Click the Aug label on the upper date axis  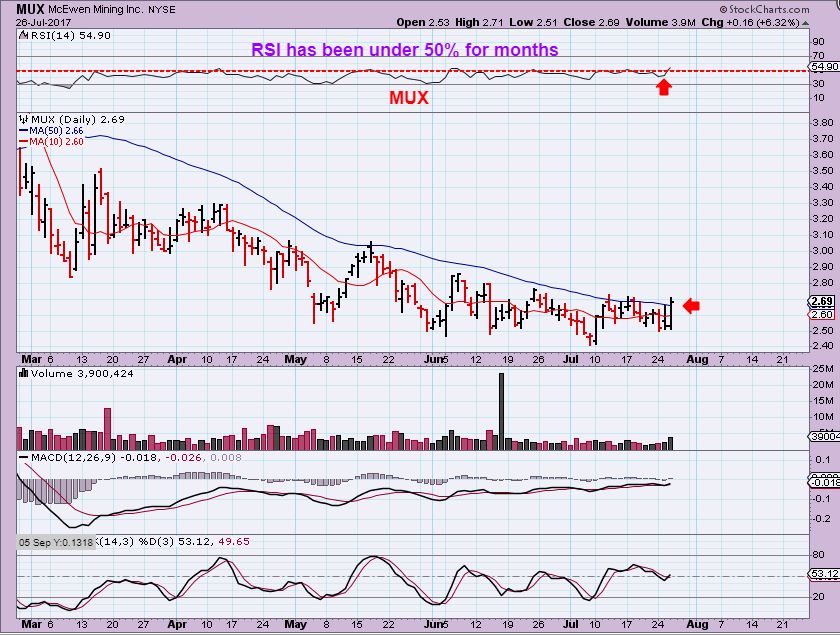tap(697, 360)
